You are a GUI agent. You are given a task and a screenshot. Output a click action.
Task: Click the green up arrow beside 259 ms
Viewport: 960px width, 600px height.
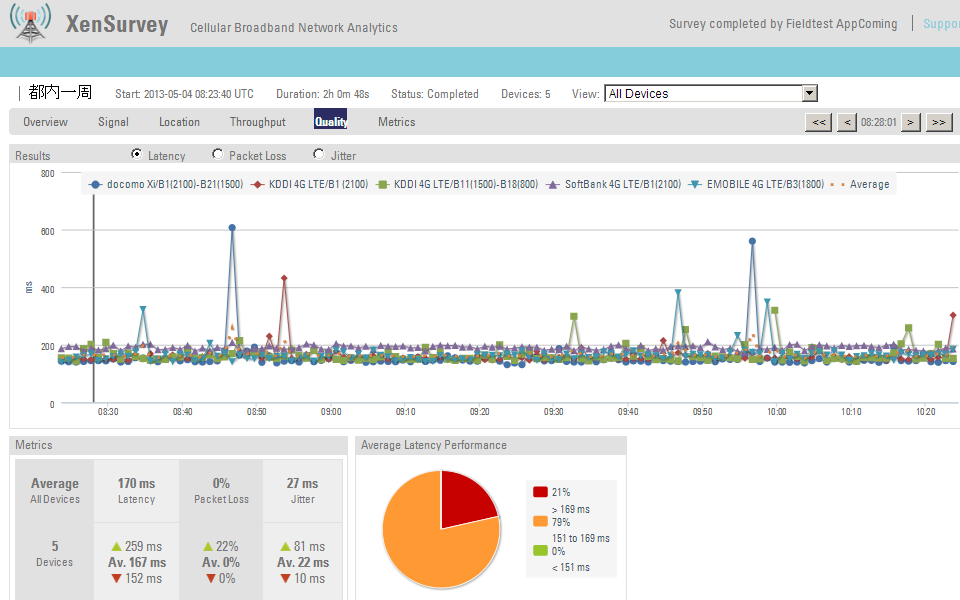click(116, 546)
